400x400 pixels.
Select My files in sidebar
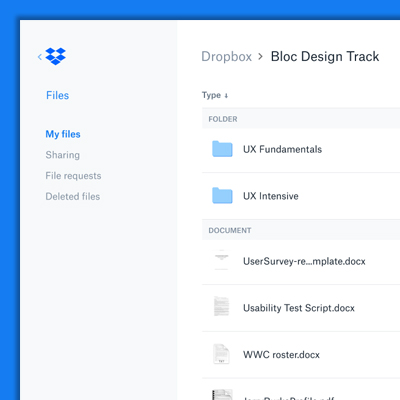63,134
